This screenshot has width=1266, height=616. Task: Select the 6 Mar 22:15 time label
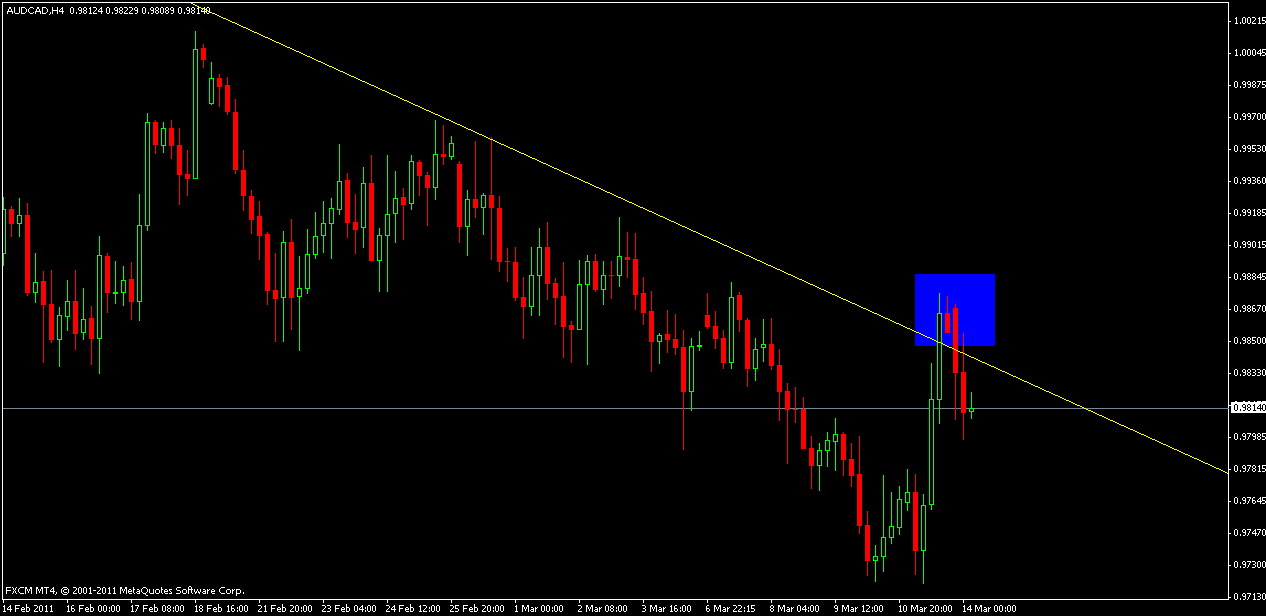tap(733, 608)
